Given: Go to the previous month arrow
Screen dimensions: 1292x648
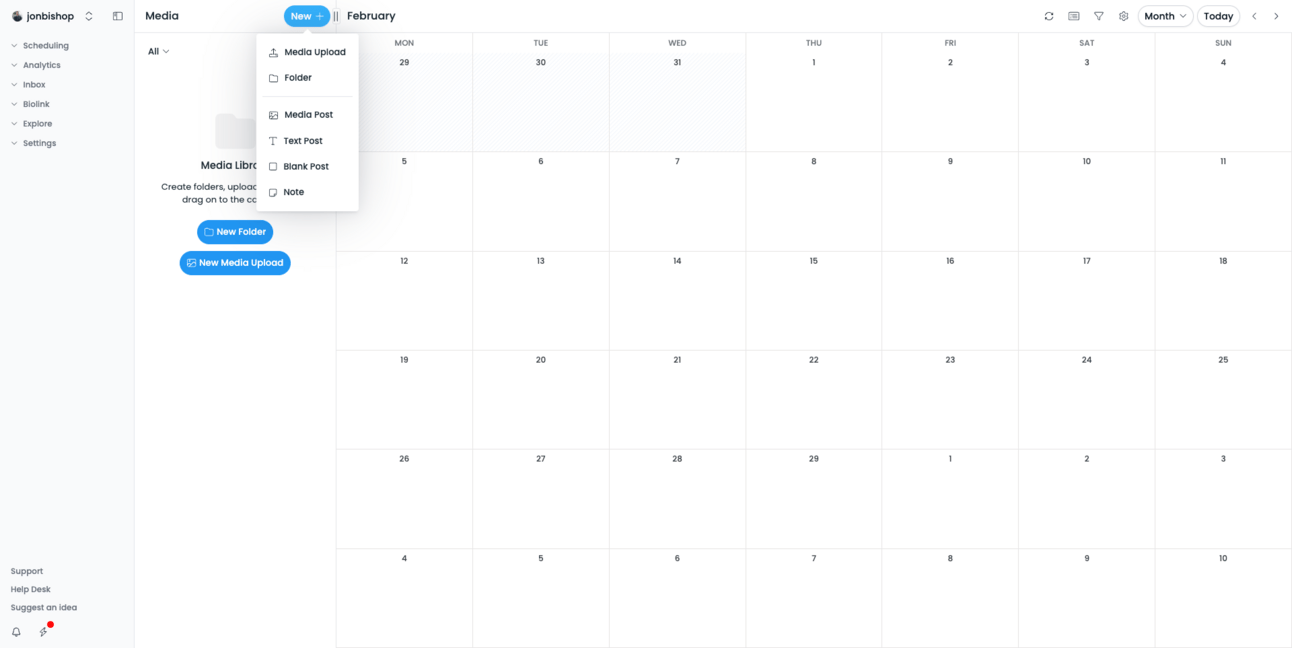Looking at the screenshot, I should pos(1254,16).
